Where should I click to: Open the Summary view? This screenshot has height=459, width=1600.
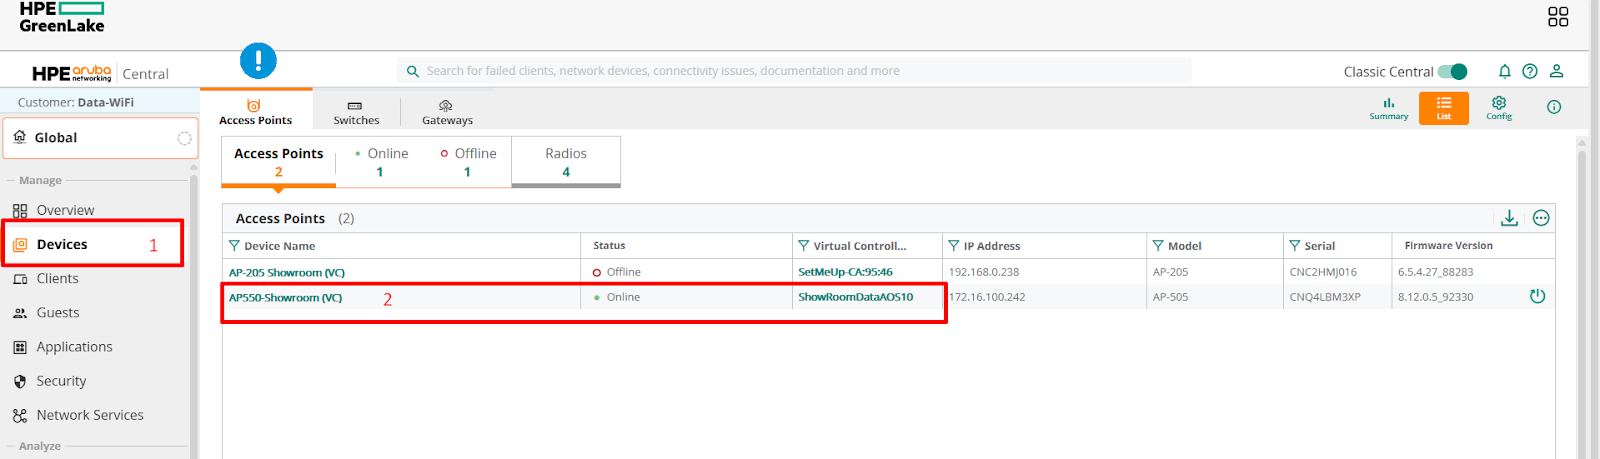point(1389,108)
